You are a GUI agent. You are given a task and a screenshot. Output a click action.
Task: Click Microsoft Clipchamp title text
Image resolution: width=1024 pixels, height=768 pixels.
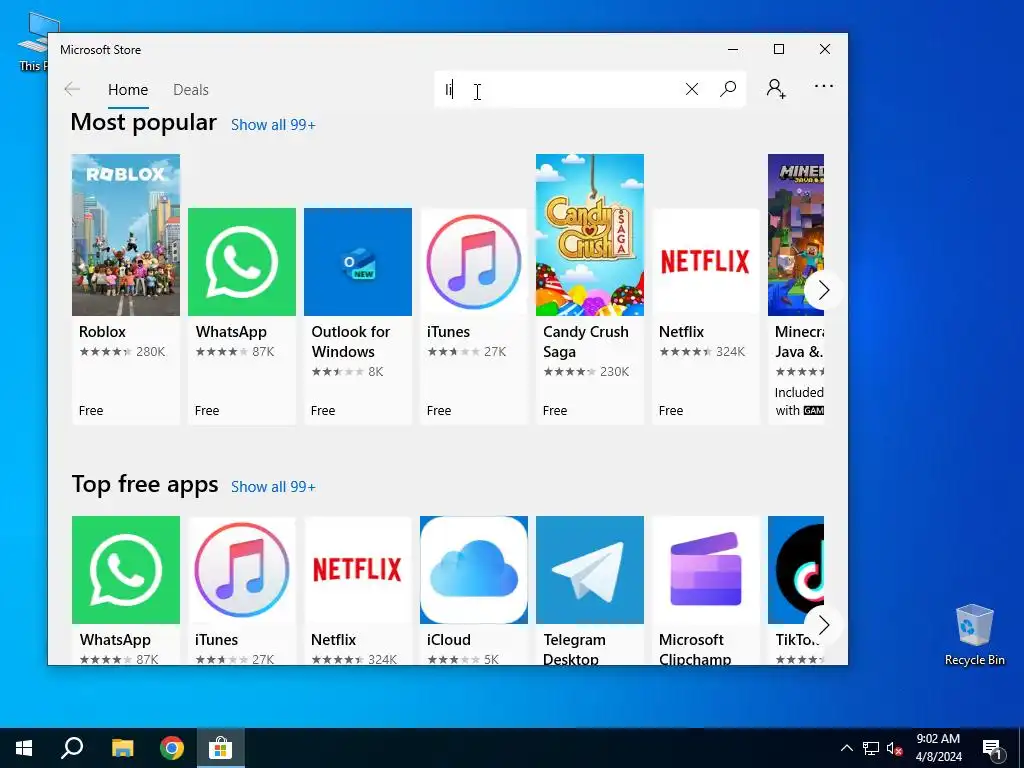click(695, 649)
